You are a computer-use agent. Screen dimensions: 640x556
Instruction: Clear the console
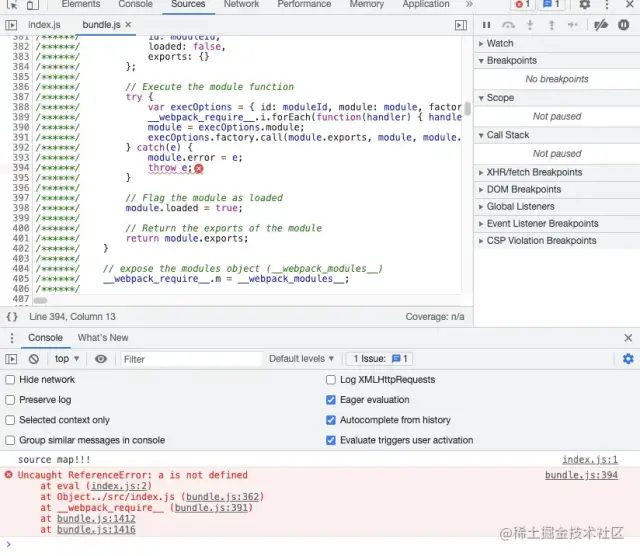click(34, 359)
